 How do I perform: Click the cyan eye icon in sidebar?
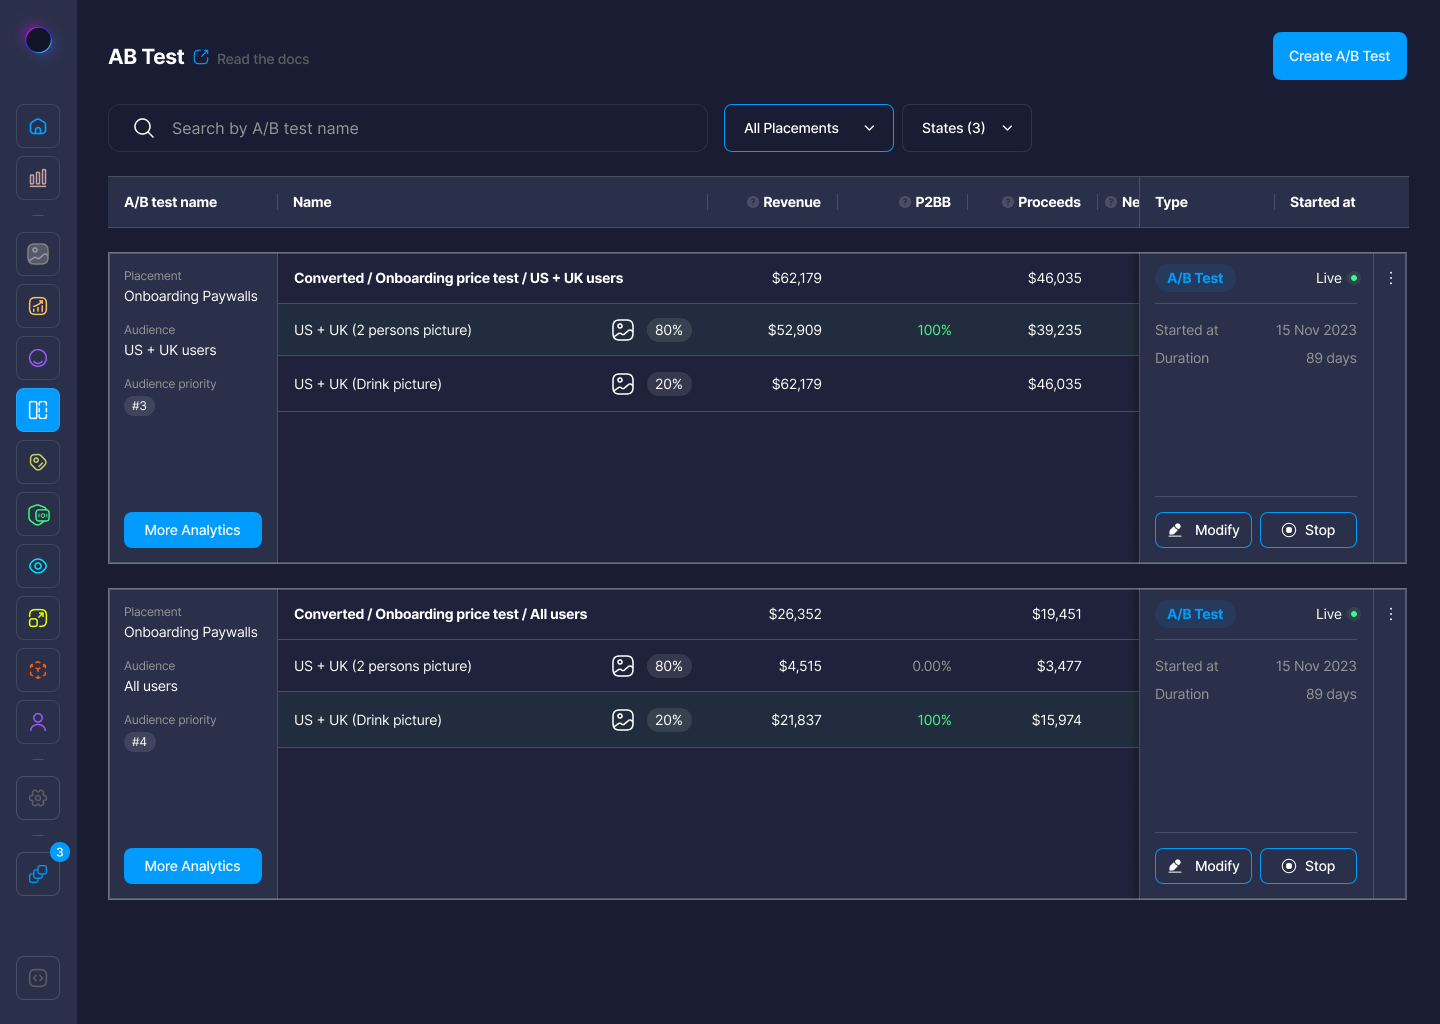38,566
